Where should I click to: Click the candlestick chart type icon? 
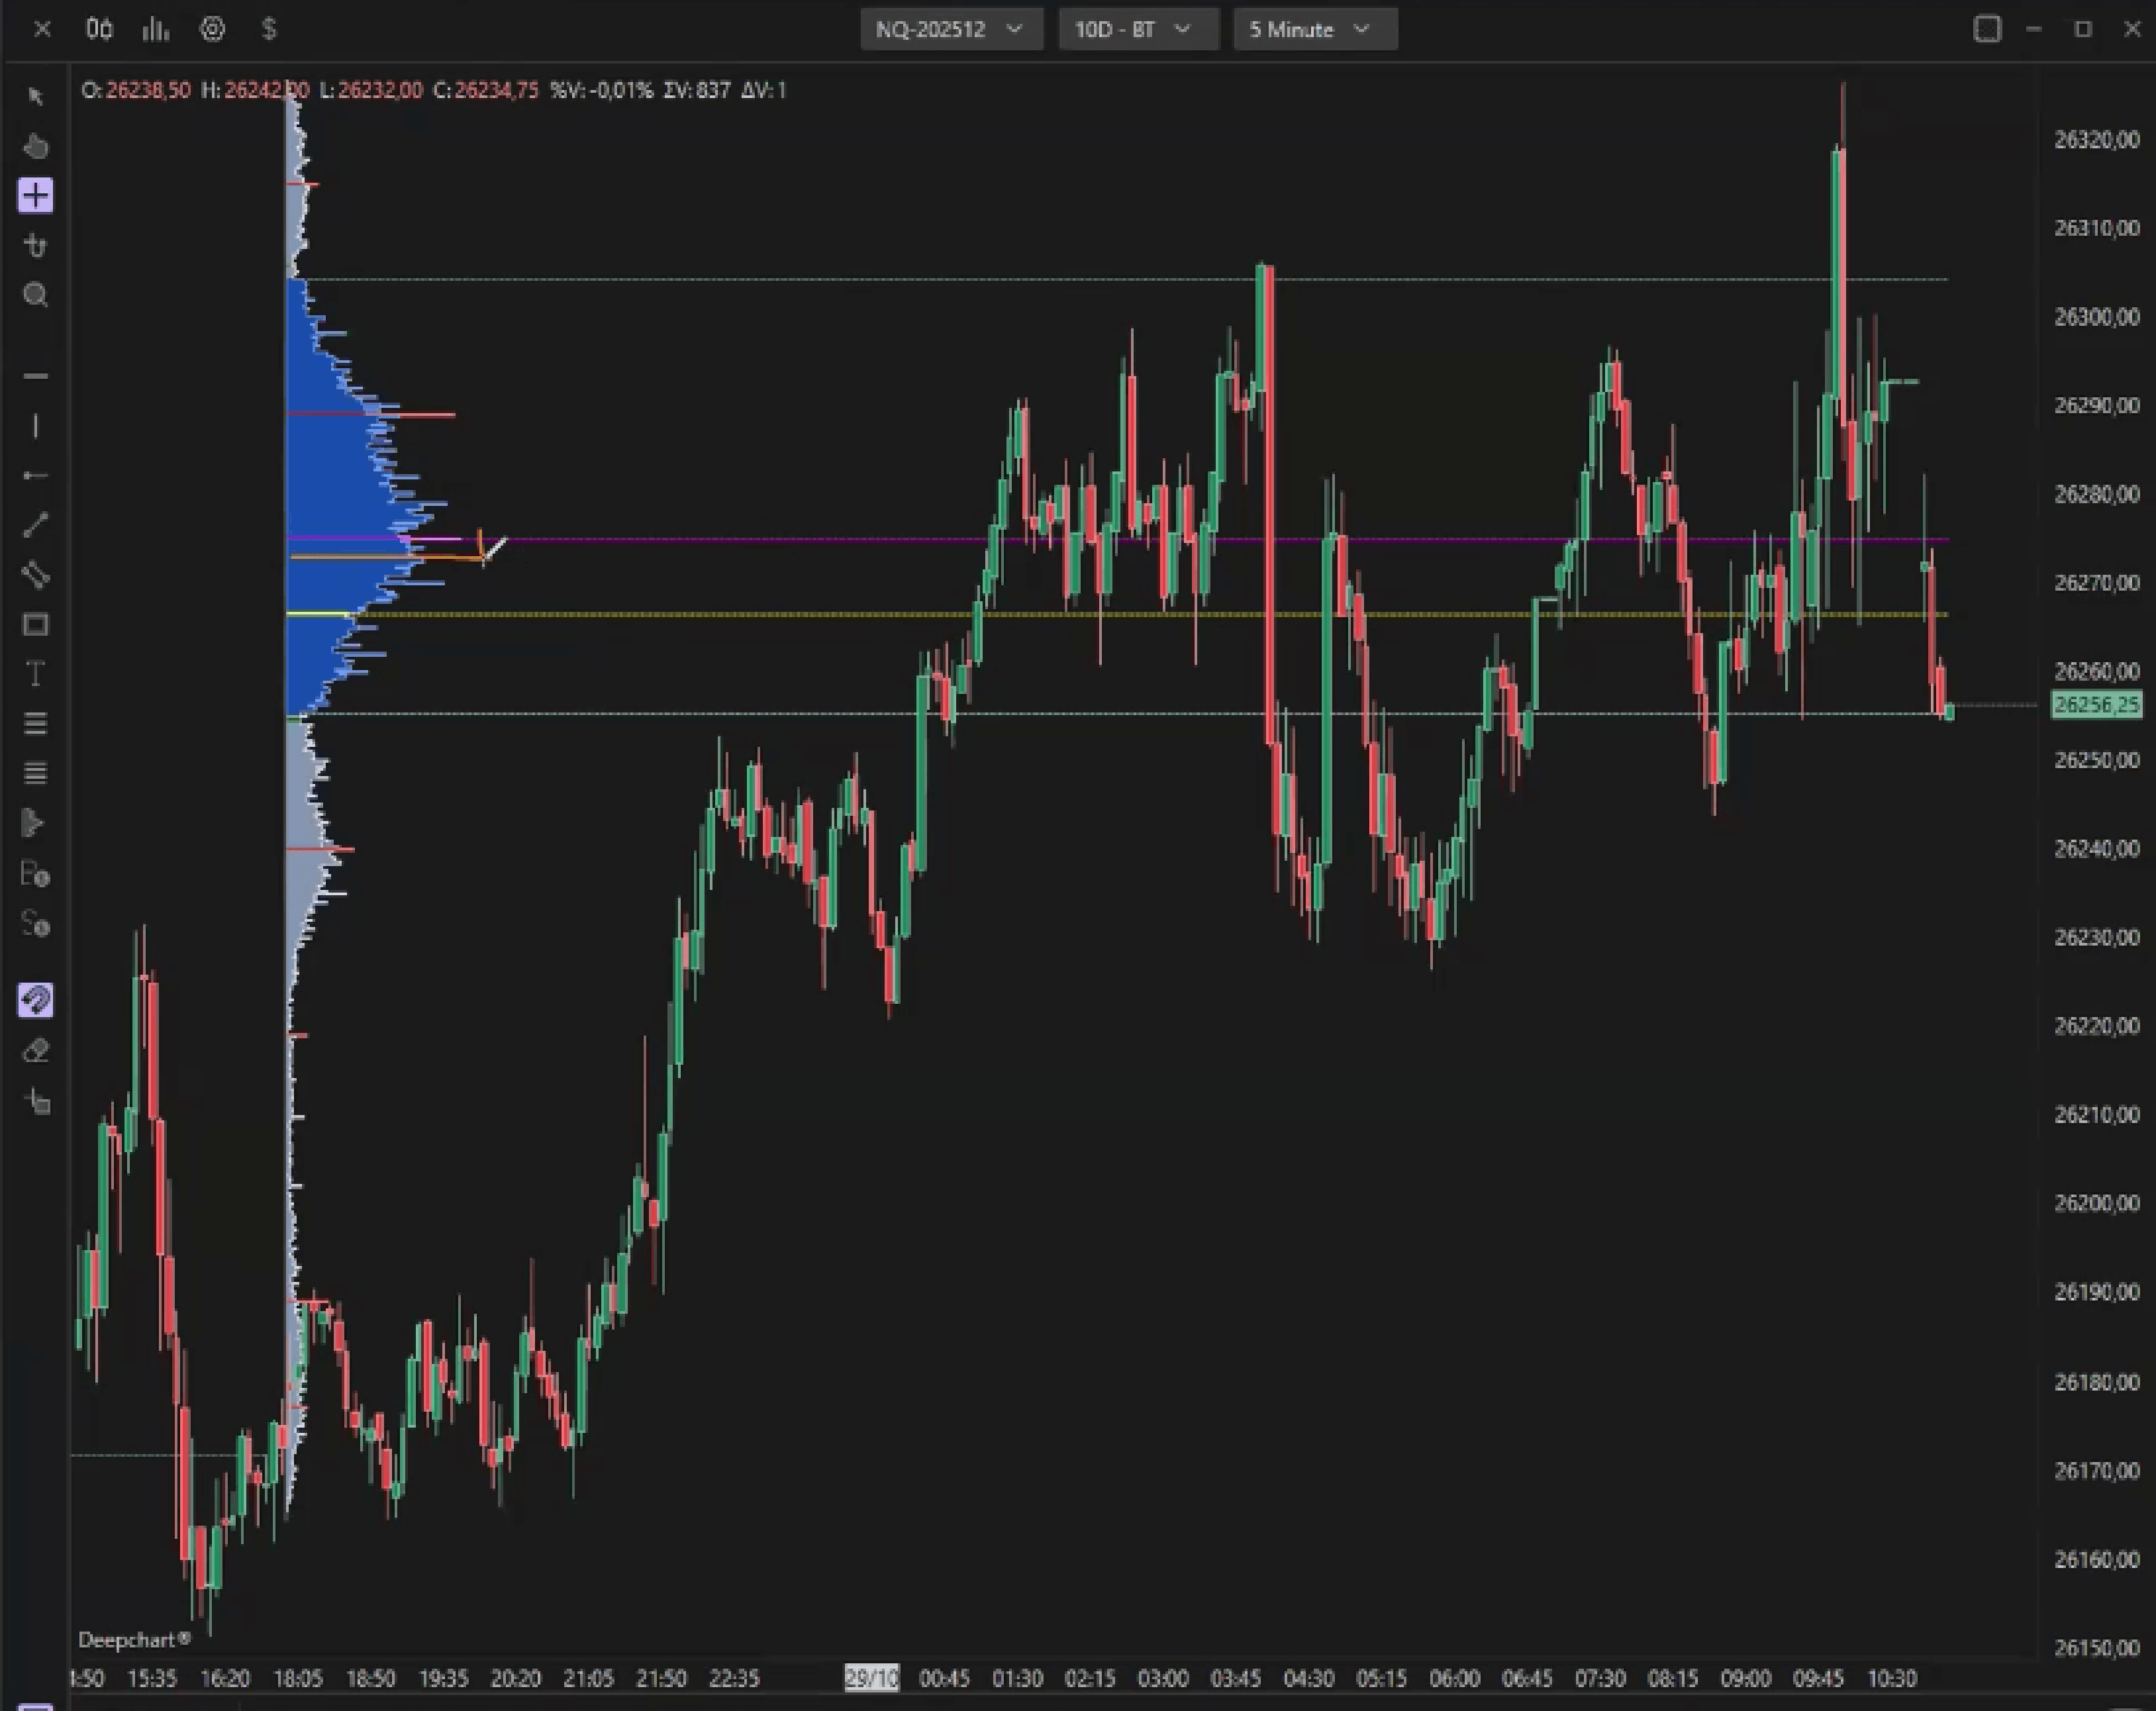point(99,29)
